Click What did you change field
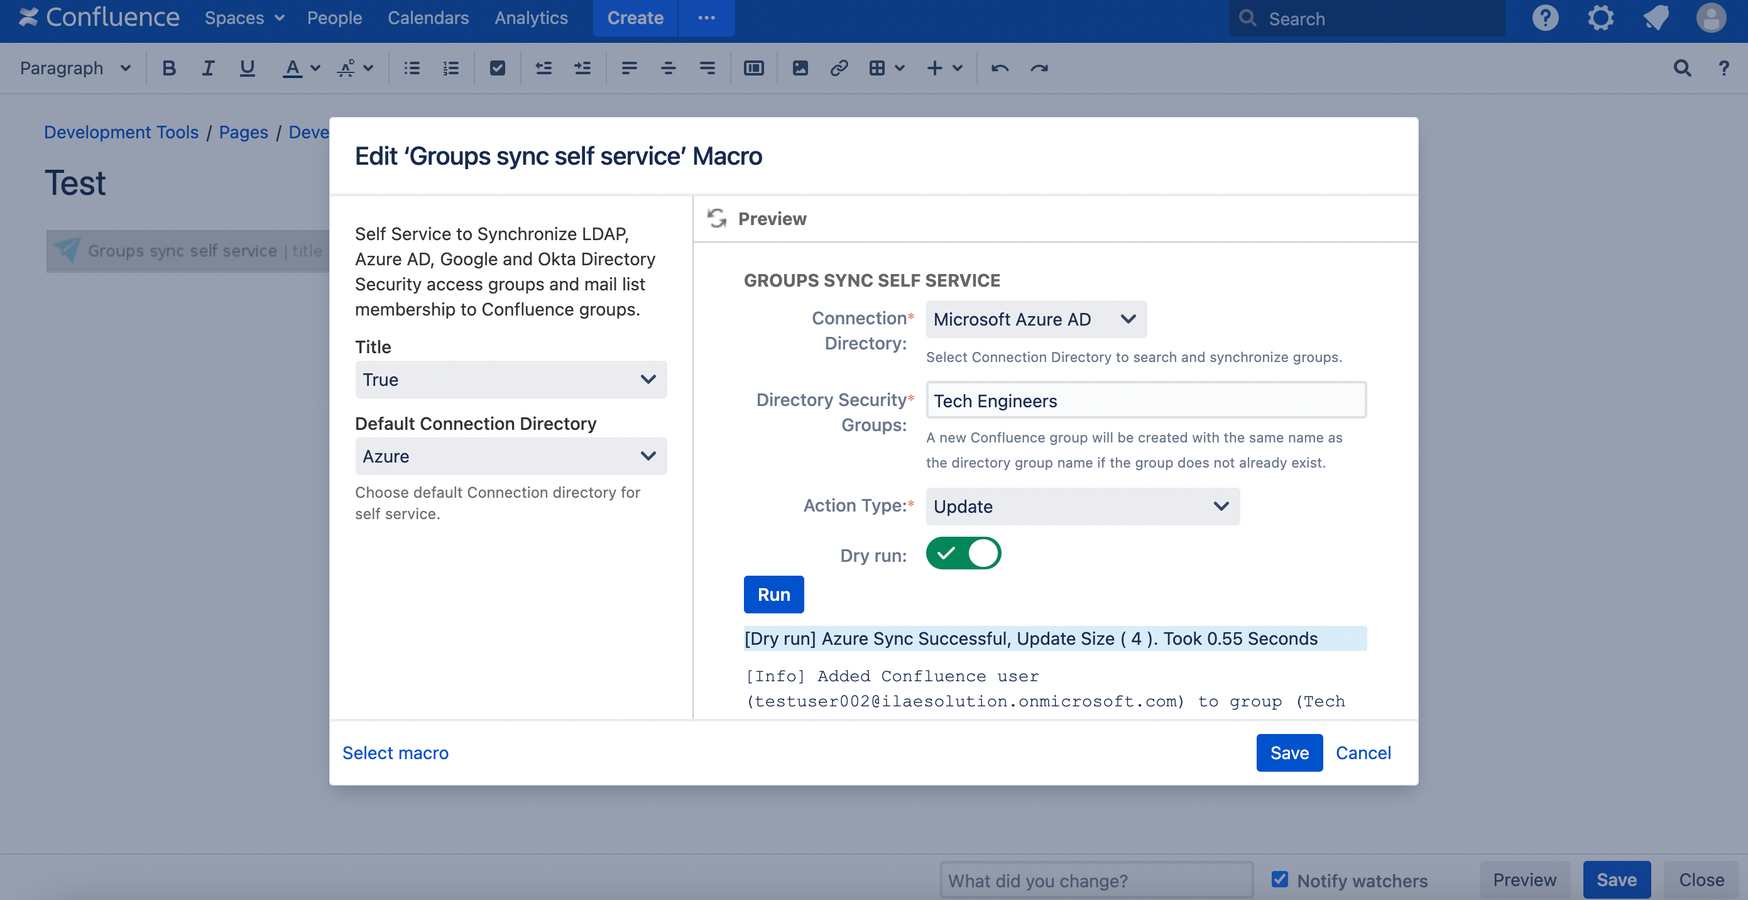The image size is (1748, 900). [1096, 880]
